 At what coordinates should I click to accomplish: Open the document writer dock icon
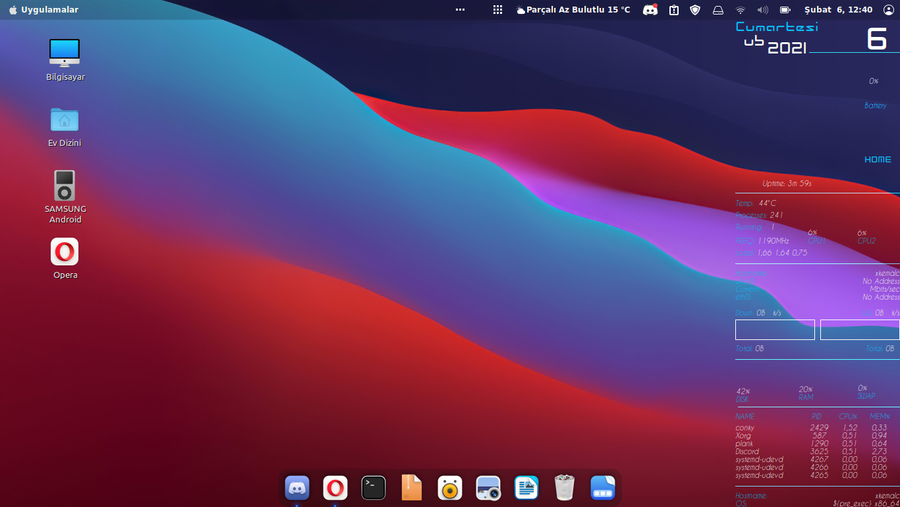[526, 487]
